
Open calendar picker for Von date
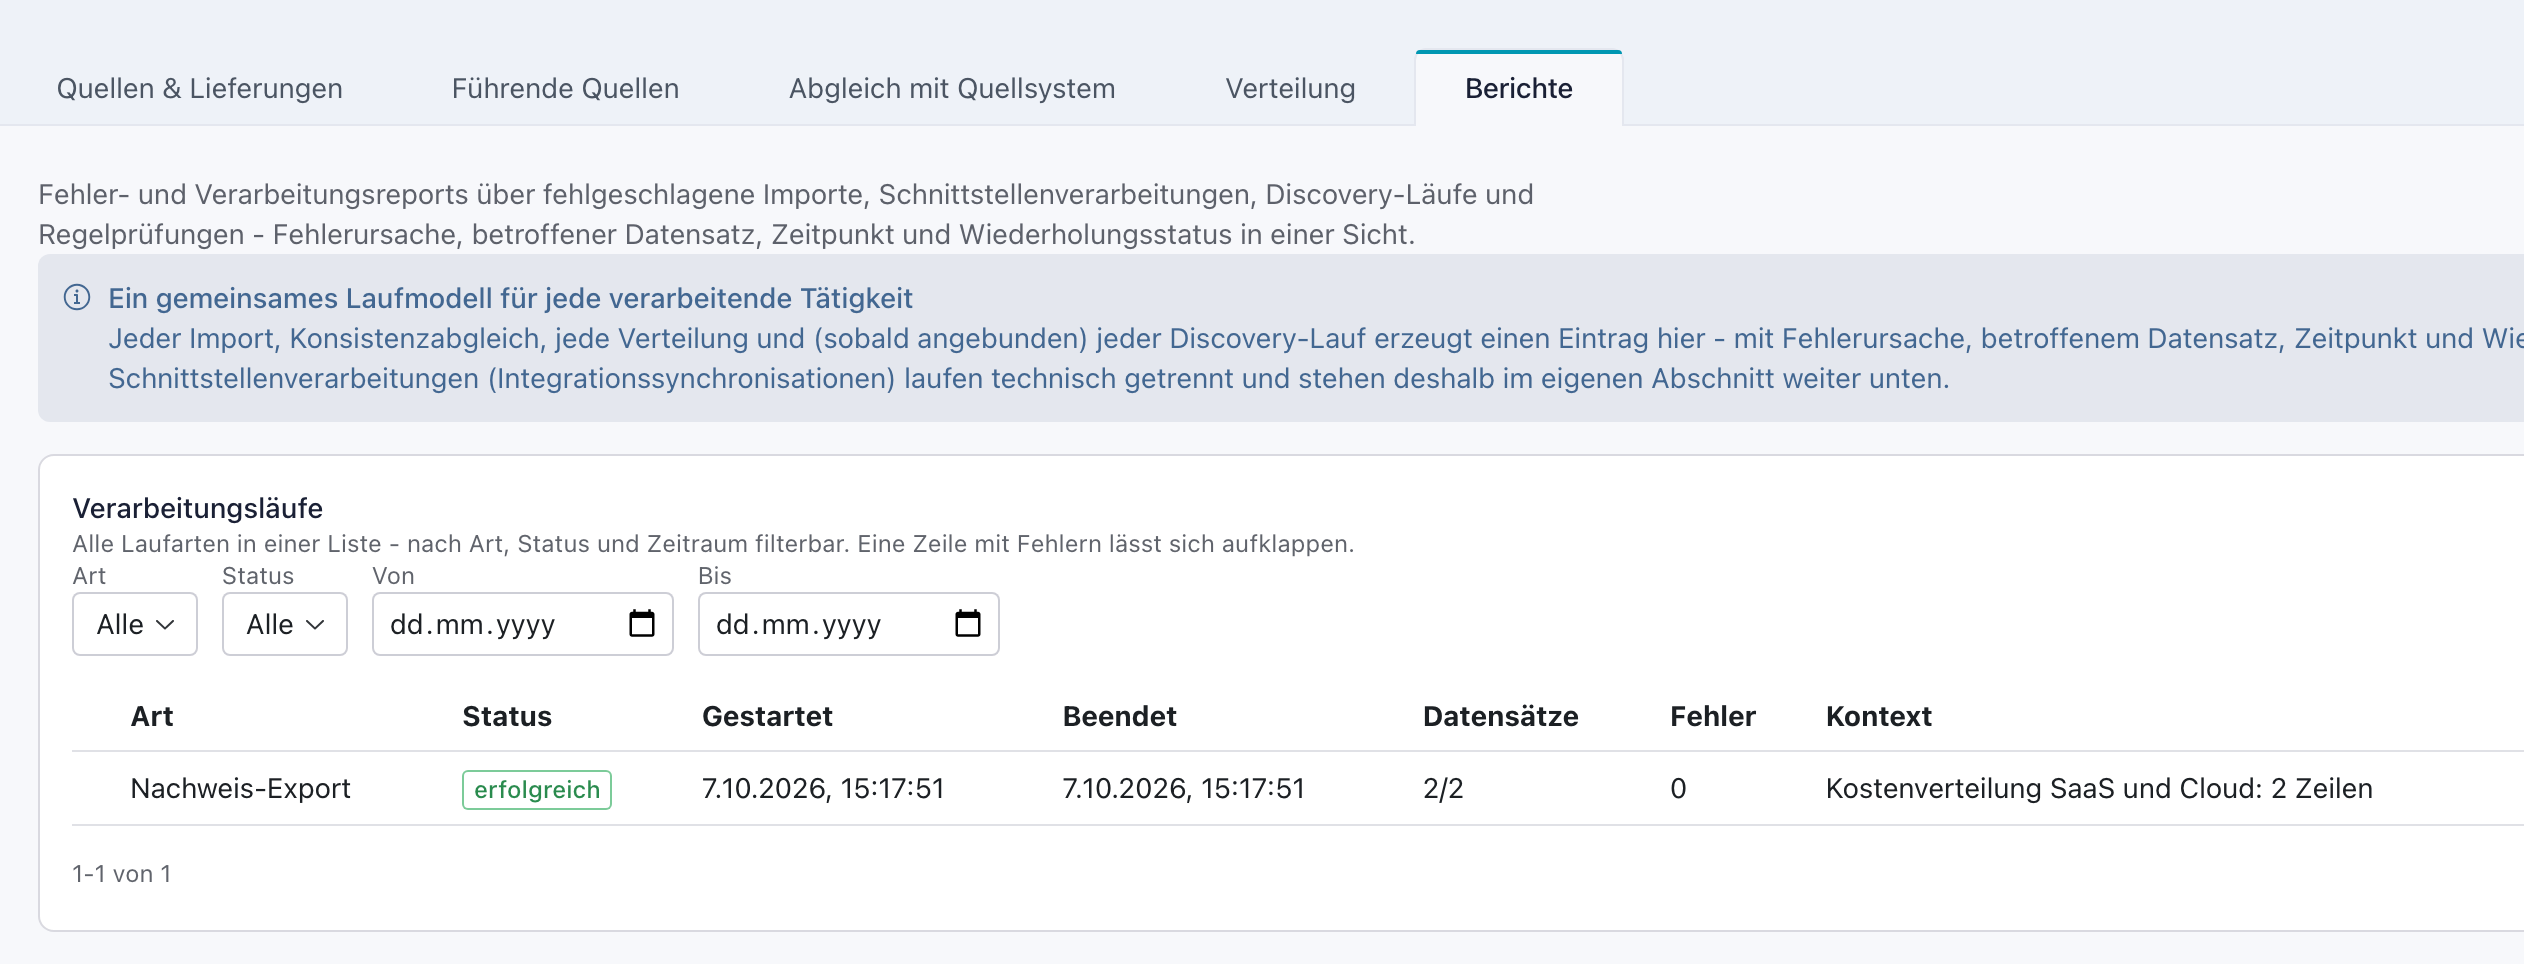coord(641,623)
